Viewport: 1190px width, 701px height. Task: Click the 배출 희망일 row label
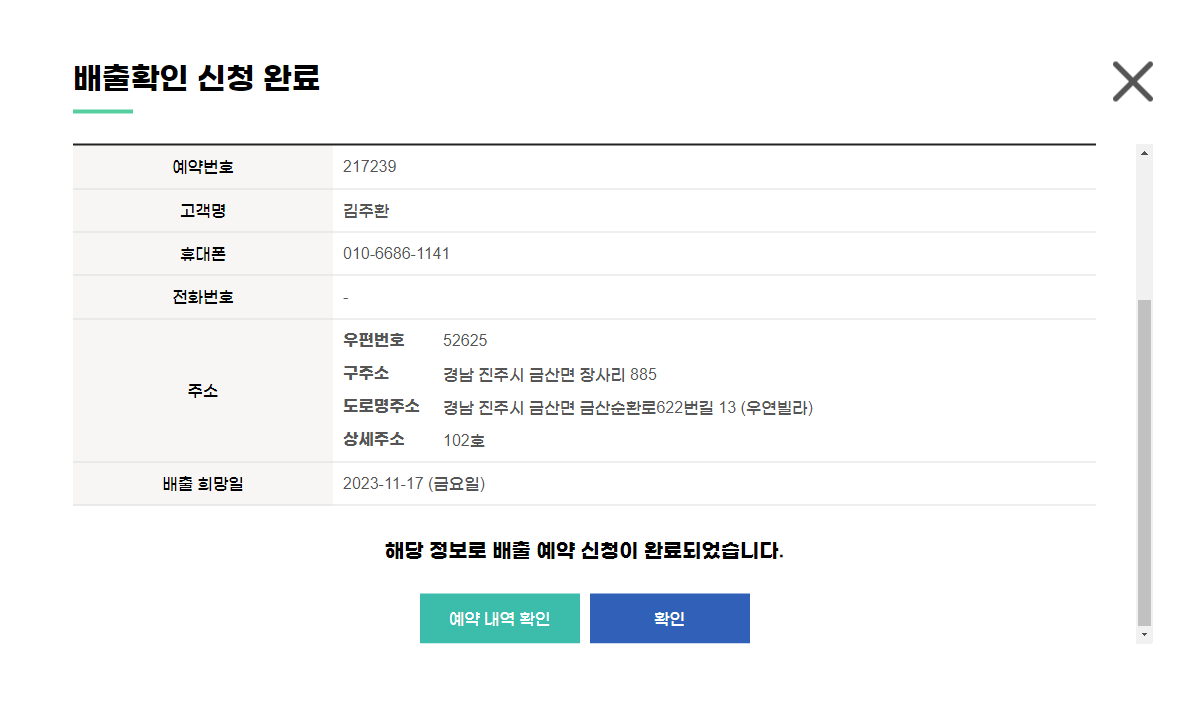coord(203,484)
